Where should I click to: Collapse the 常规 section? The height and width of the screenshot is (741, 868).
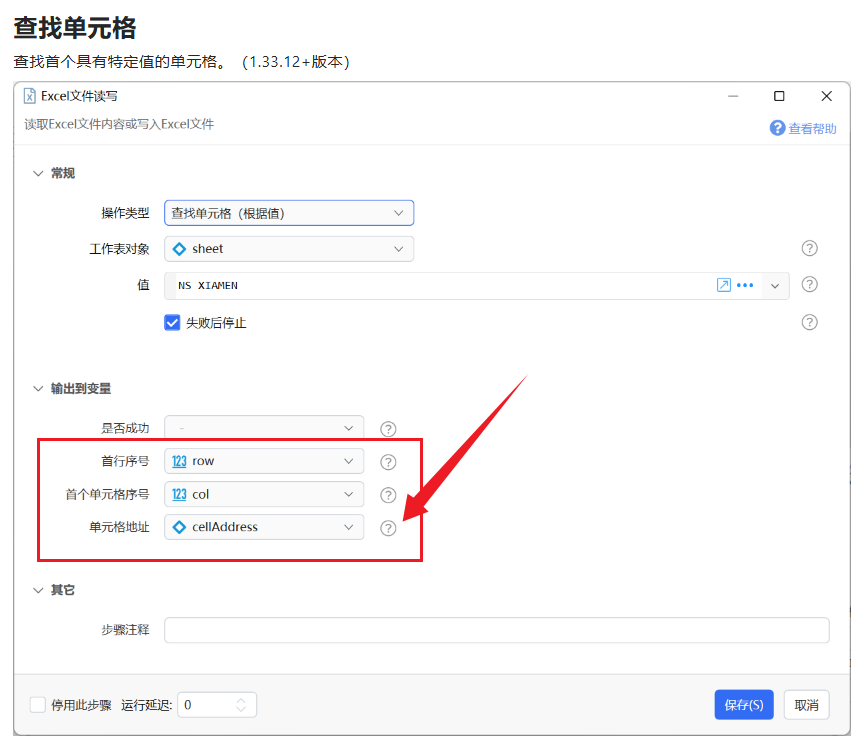tap(39, 173)
